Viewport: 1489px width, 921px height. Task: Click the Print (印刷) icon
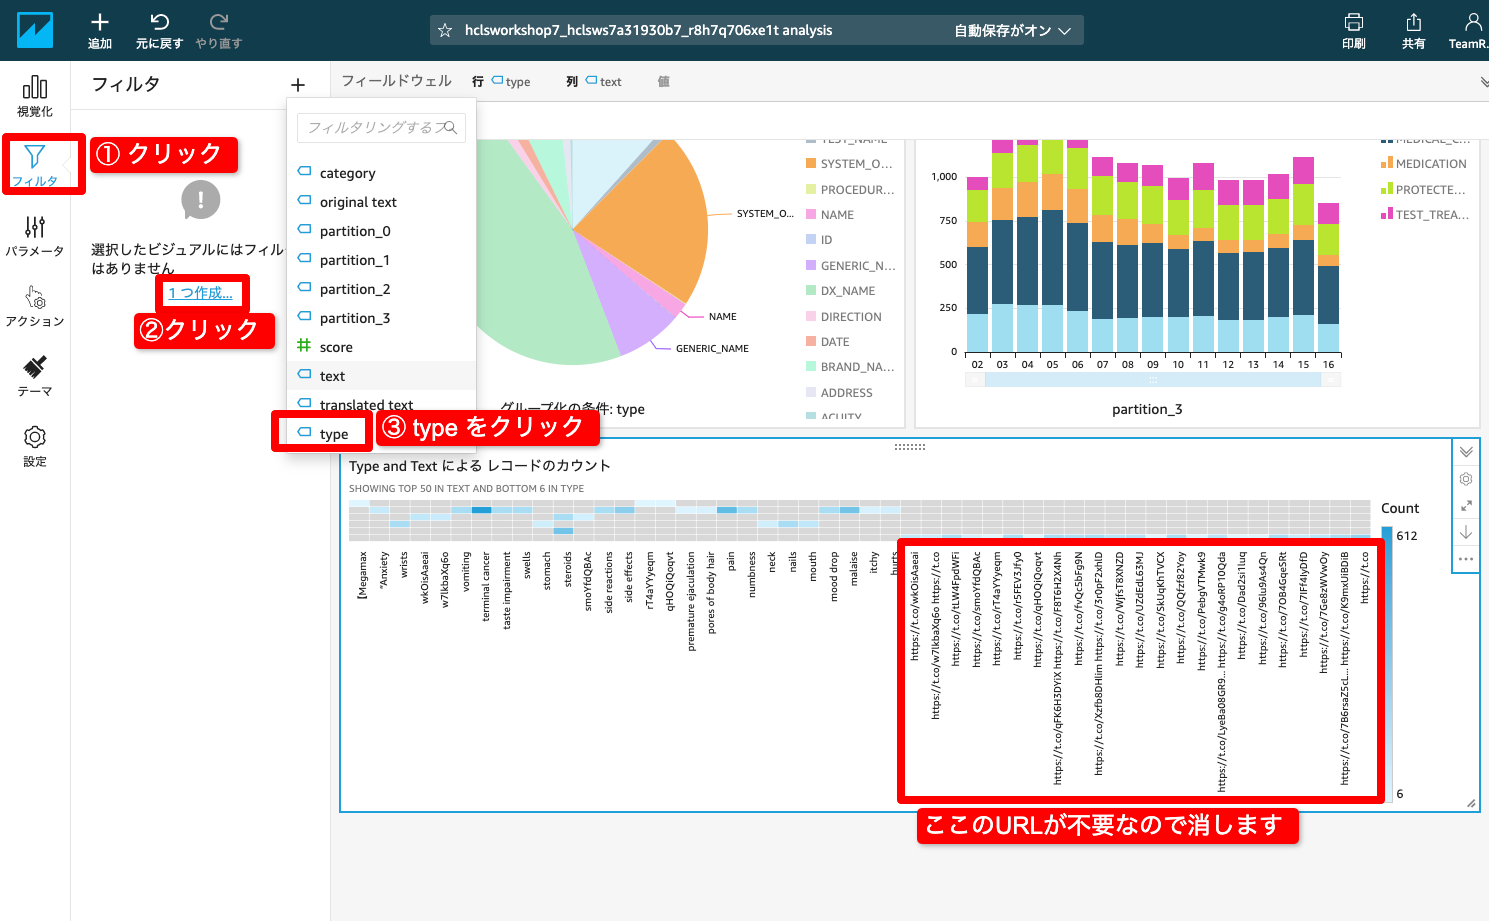(1354, 22)
